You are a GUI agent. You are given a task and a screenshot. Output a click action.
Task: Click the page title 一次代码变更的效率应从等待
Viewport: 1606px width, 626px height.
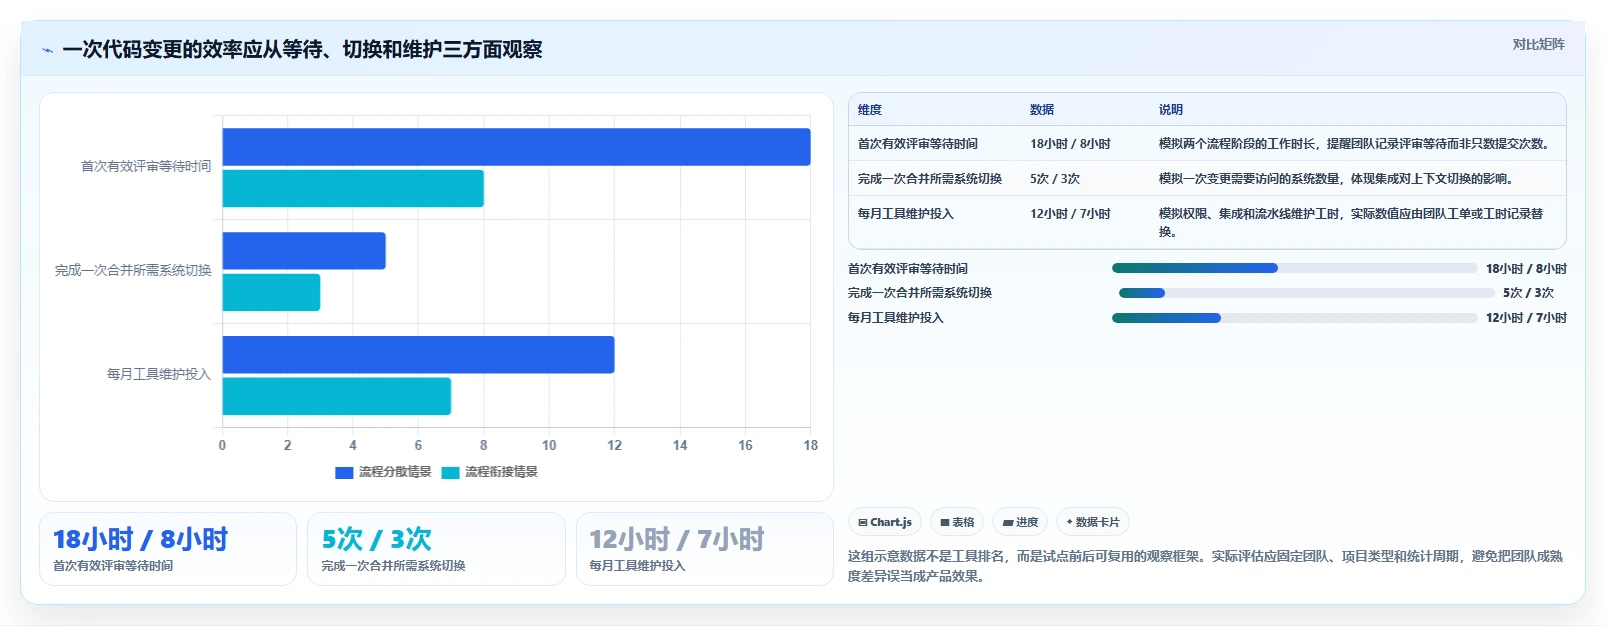coord(302,50)
